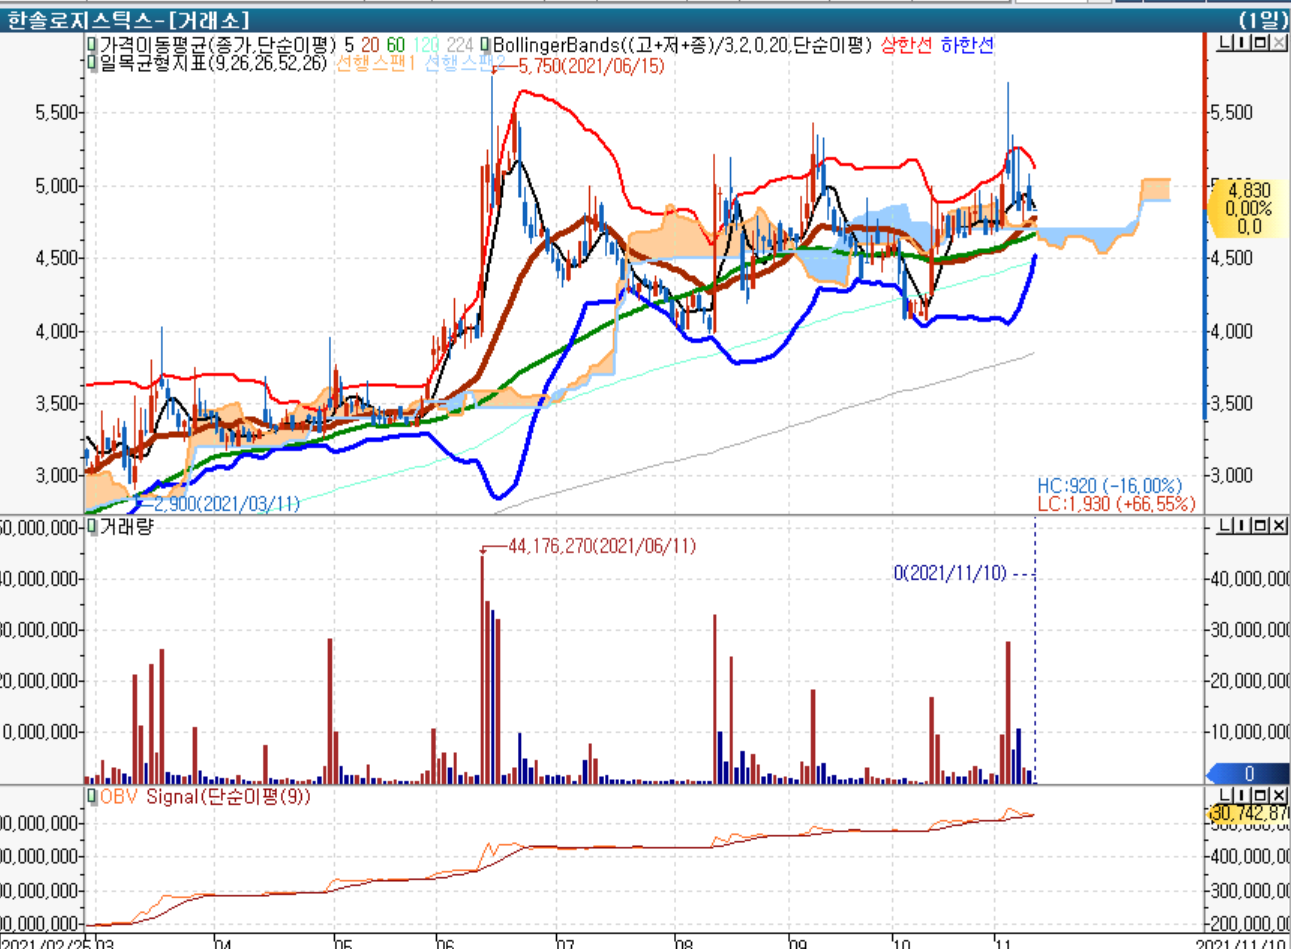
Task: Toggle the BollingerBands indicator marker
Action: coord(485,45)
